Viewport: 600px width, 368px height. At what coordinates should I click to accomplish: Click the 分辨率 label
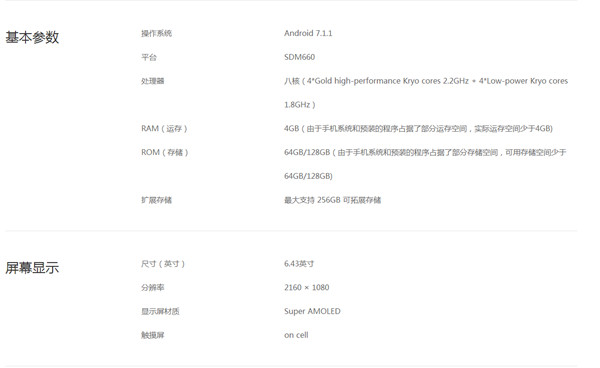[x=153, y=287]
